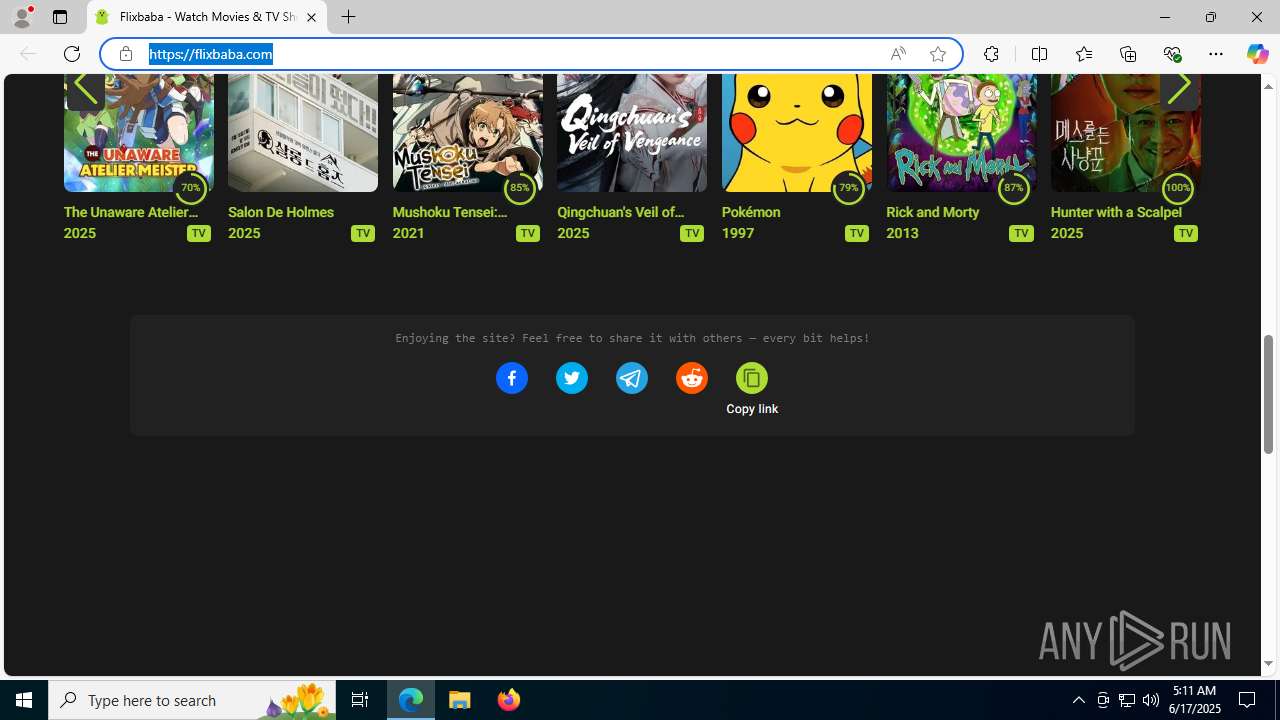Open Edge Settings and more menu
This screenshot has width=1280, height=720.
point(1216,54)
